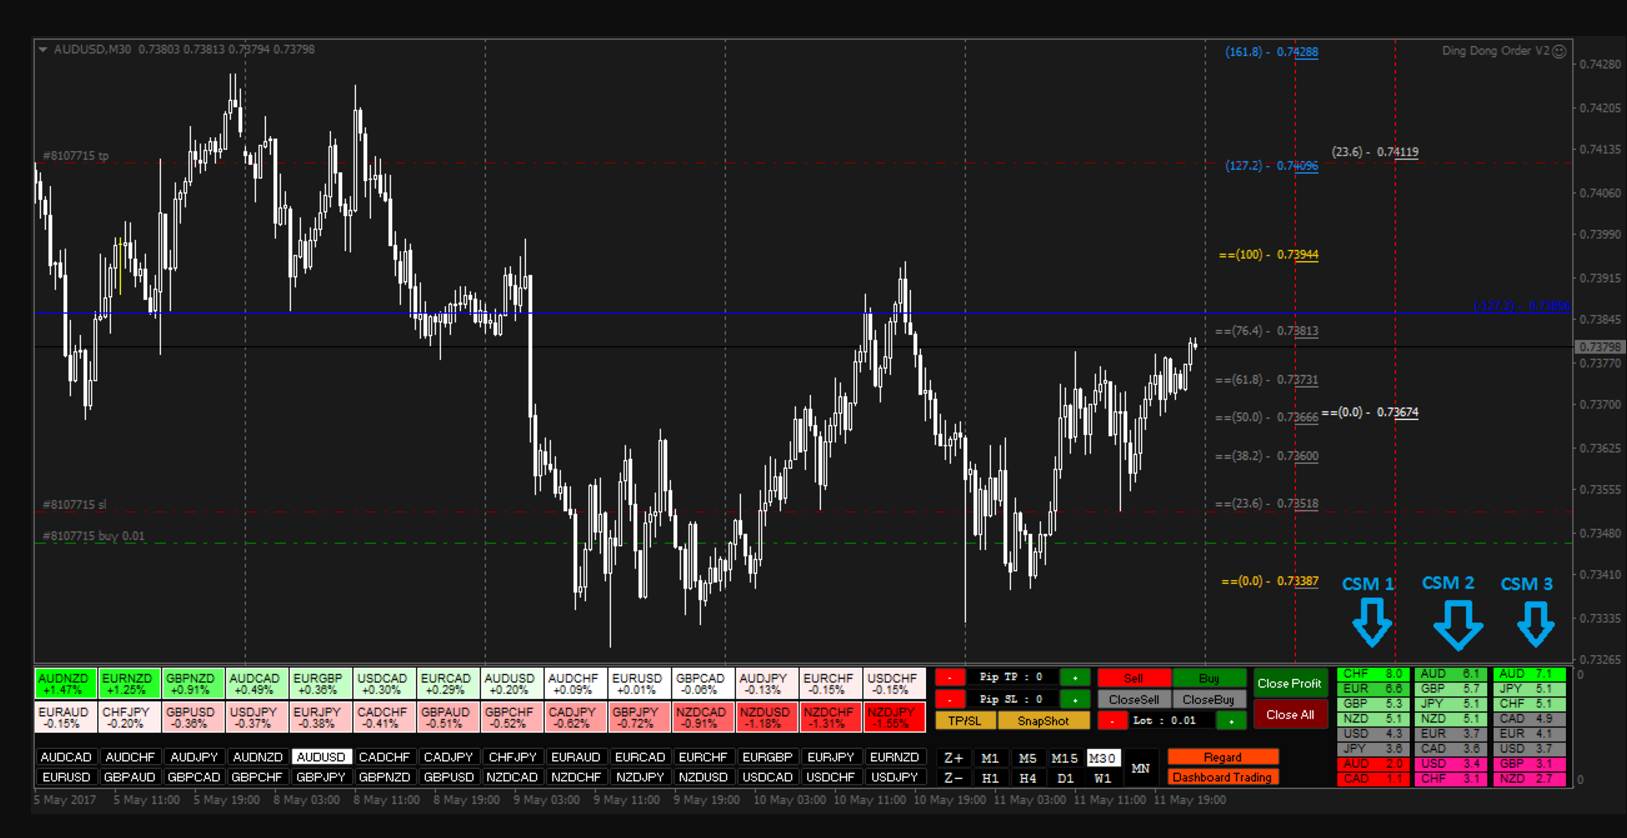The height and width of the screenshot is (838, 1627).
Task: Click the red Sell button
Action: click(x=1133, y=678)
